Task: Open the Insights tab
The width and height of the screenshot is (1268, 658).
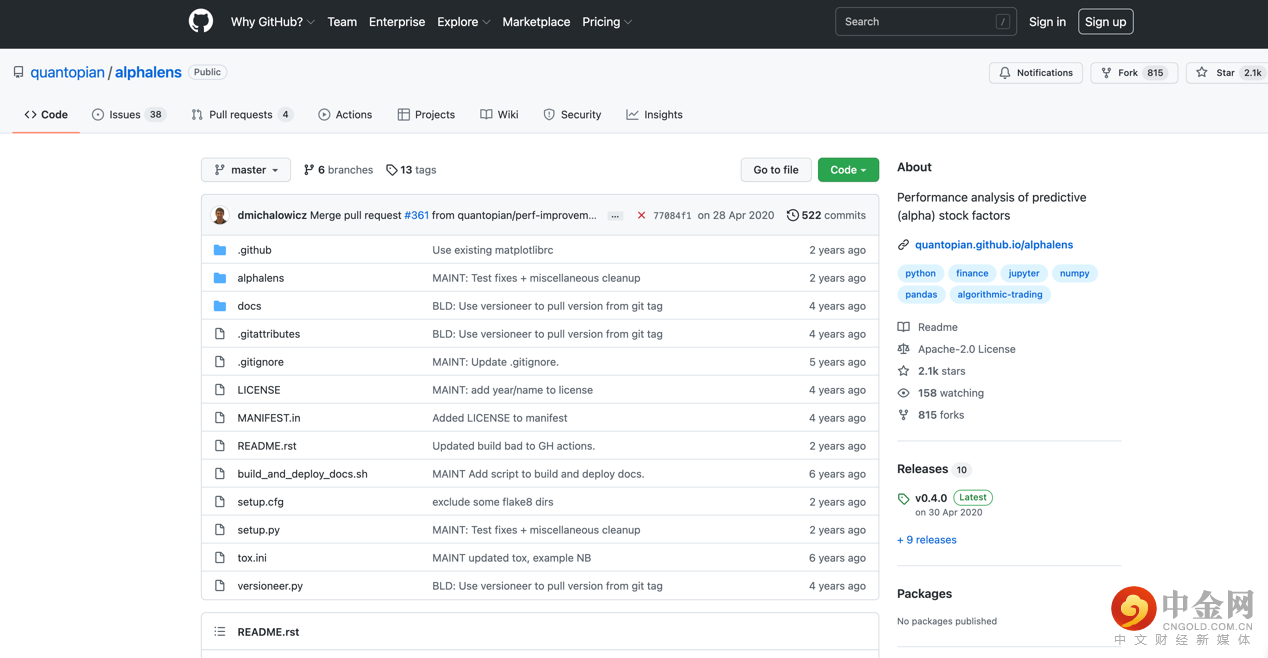Action: point(654,115)
